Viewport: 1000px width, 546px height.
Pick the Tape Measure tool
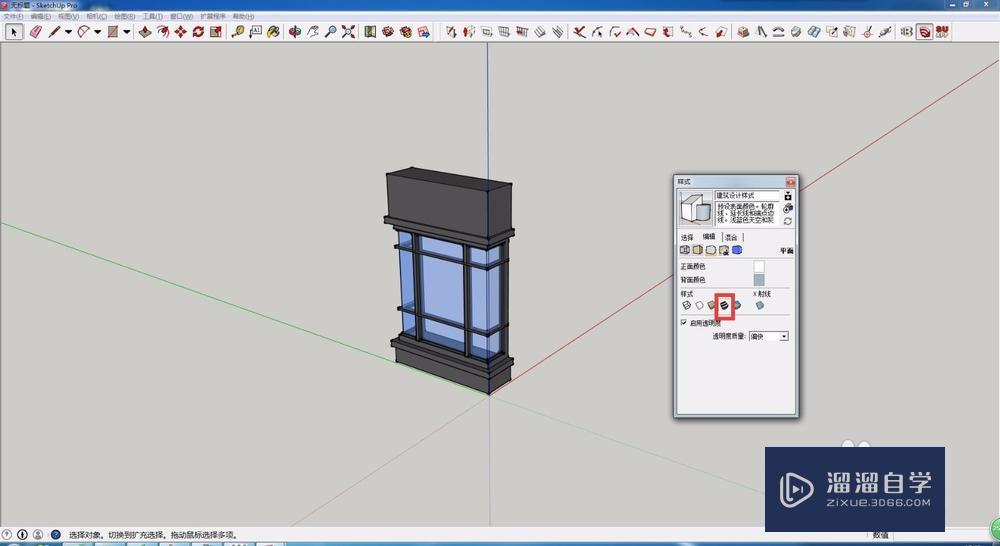(237, 31)
